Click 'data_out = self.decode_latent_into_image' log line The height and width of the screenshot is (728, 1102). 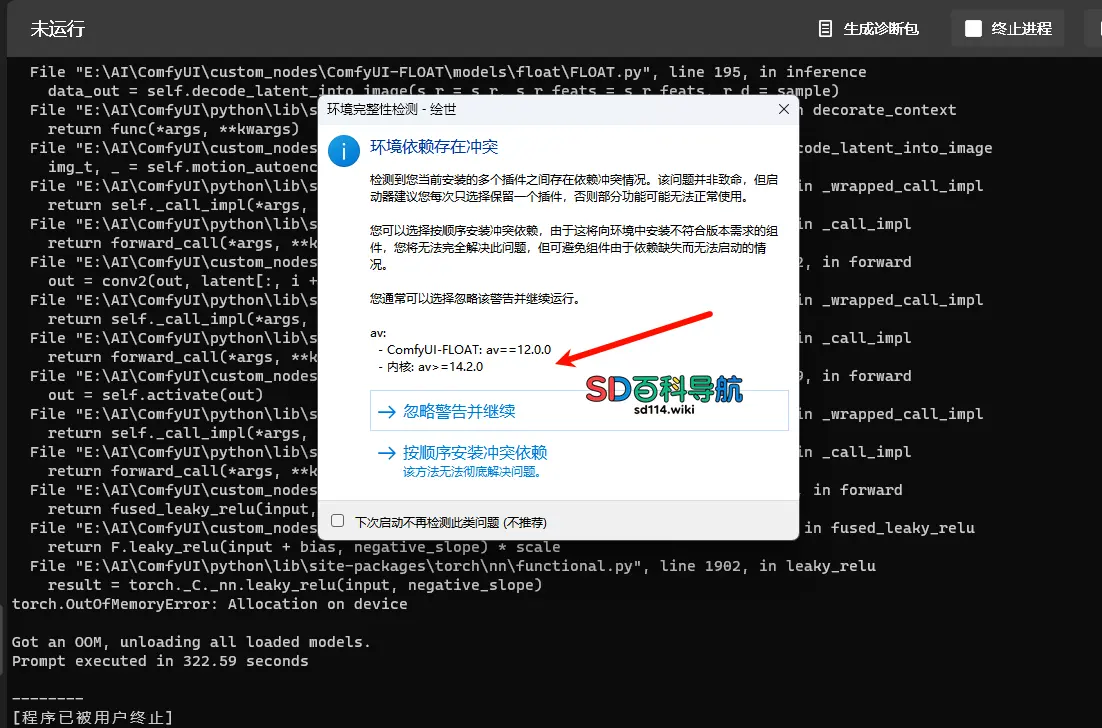tap(443, 91)
